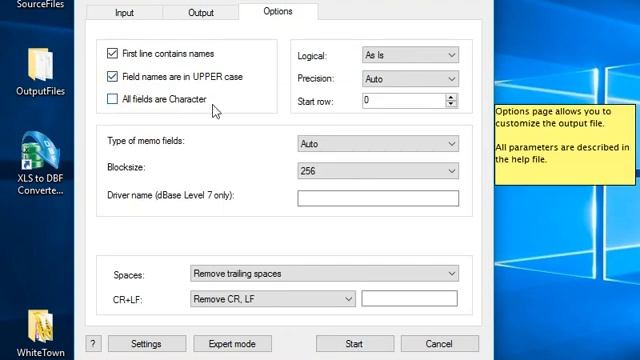Screen dimensions: 640x360
Task: Decrease Start row with down arrow
Action: (451, 104)
